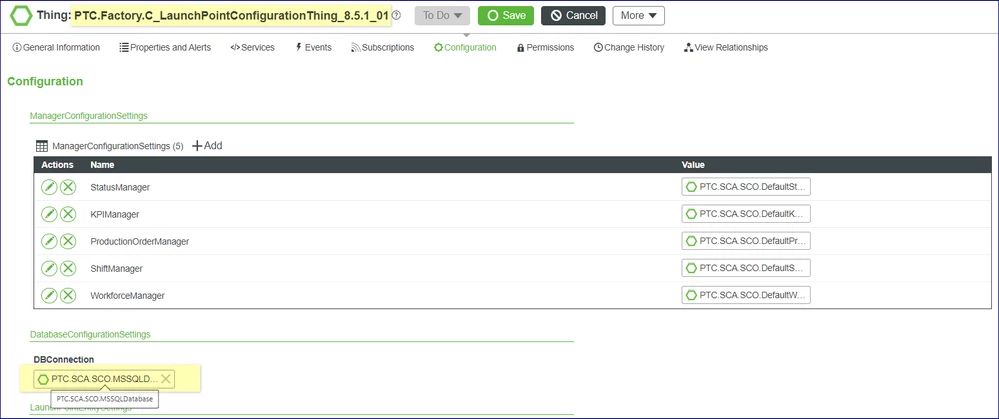Click the Name column header

[x=103, y=165]
